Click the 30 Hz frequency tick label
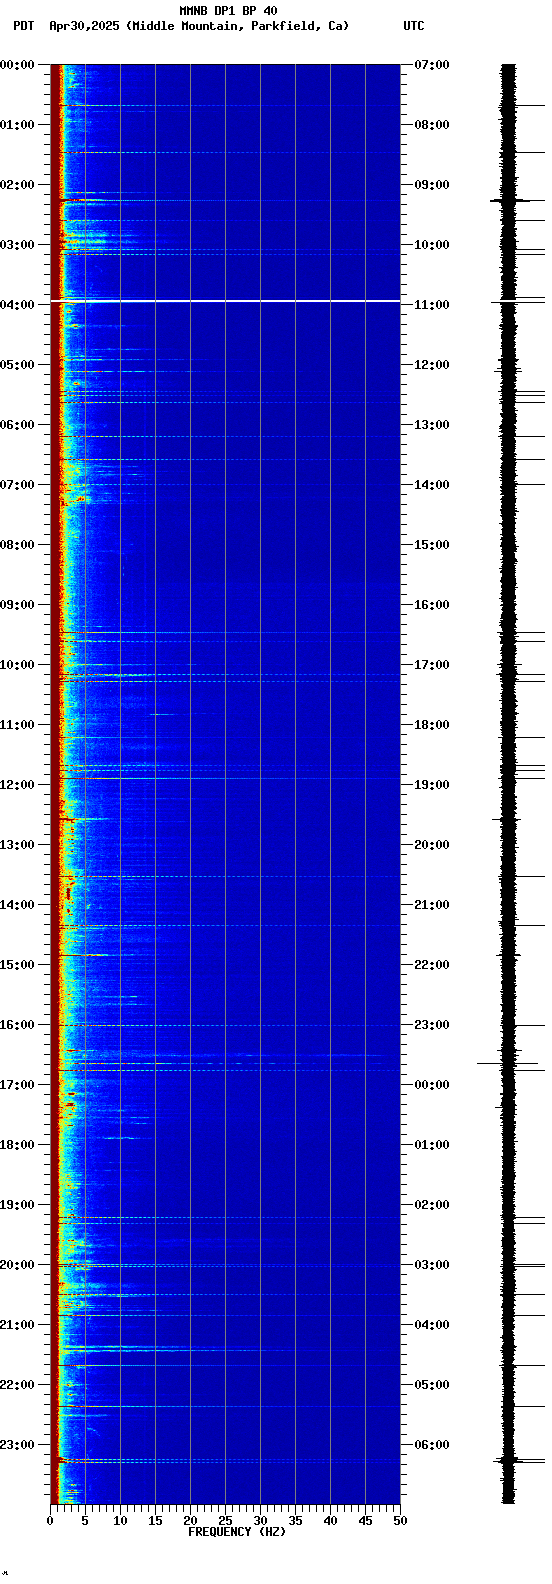The width and height of the screenshot is (552, 1584). (260, 1521)
